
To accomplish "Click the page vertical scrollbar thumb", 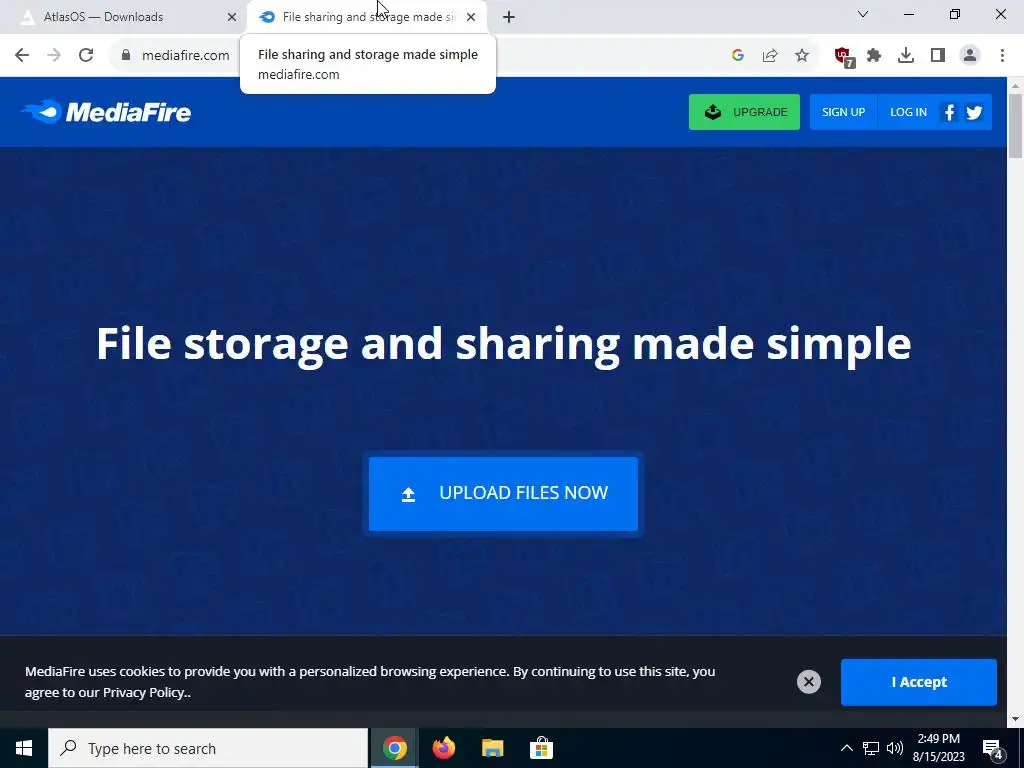I will click(1015, 125).
